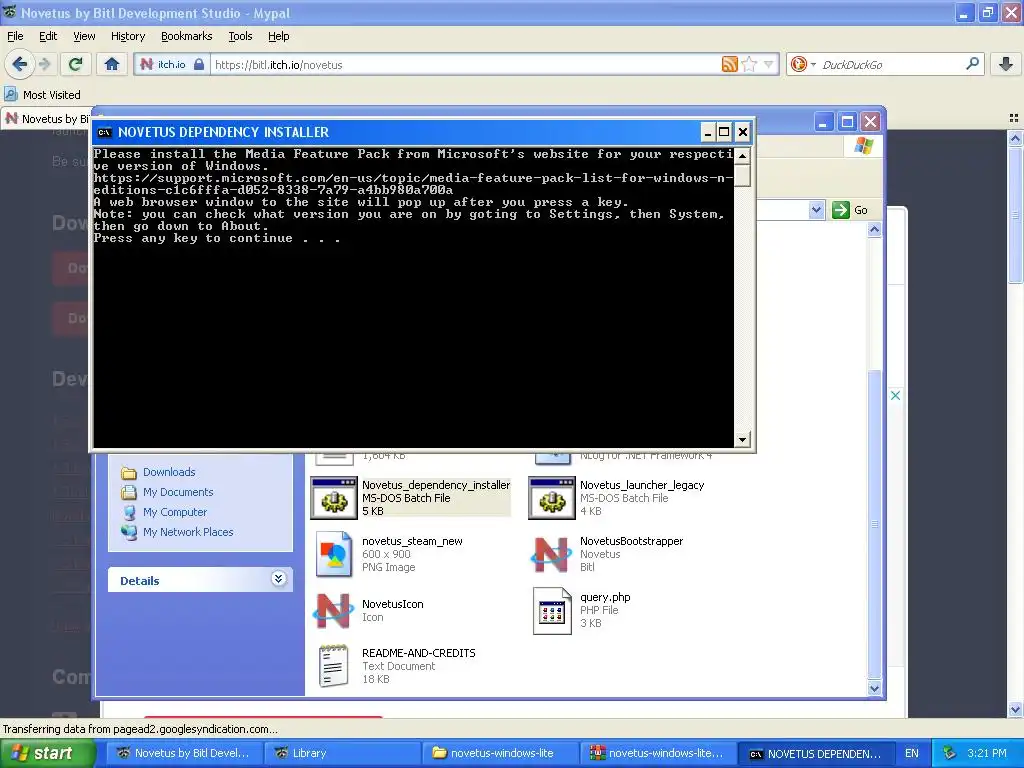
Task: Switch to novetus-windows-lite archive taskbar button
Action: pos(658,753)
